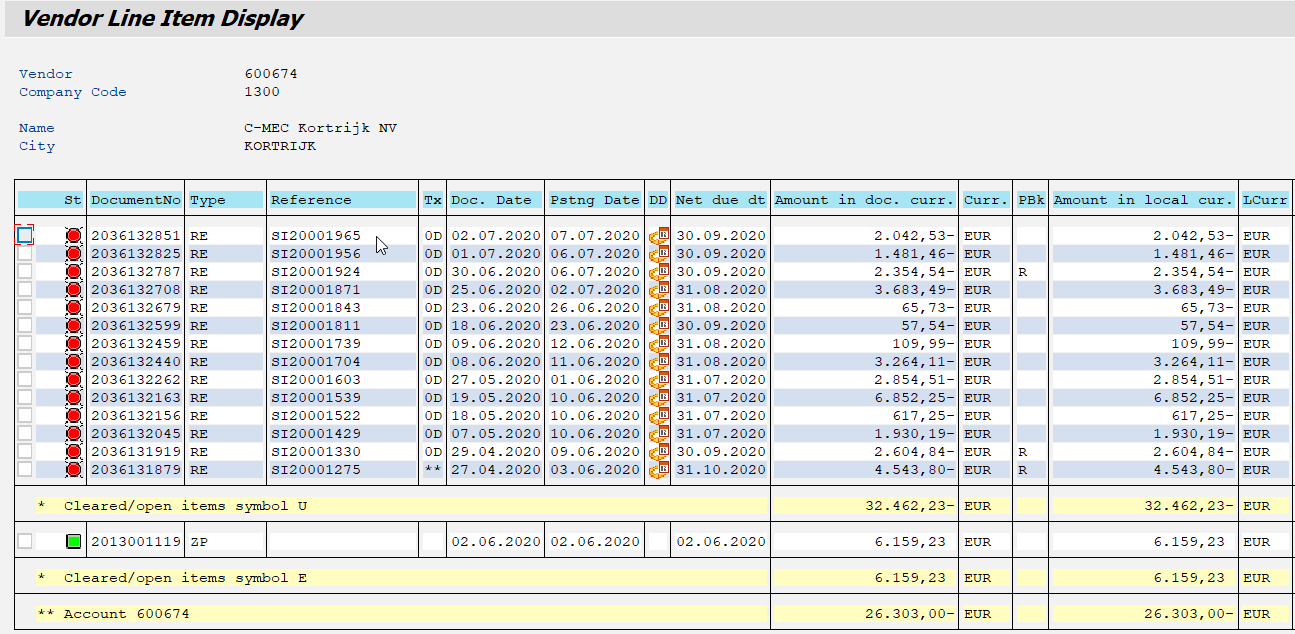Check the box beside payment document 2013001119
Image resolution: width=1295 pixels, height=634 pixels.
[x=25, y=541]
